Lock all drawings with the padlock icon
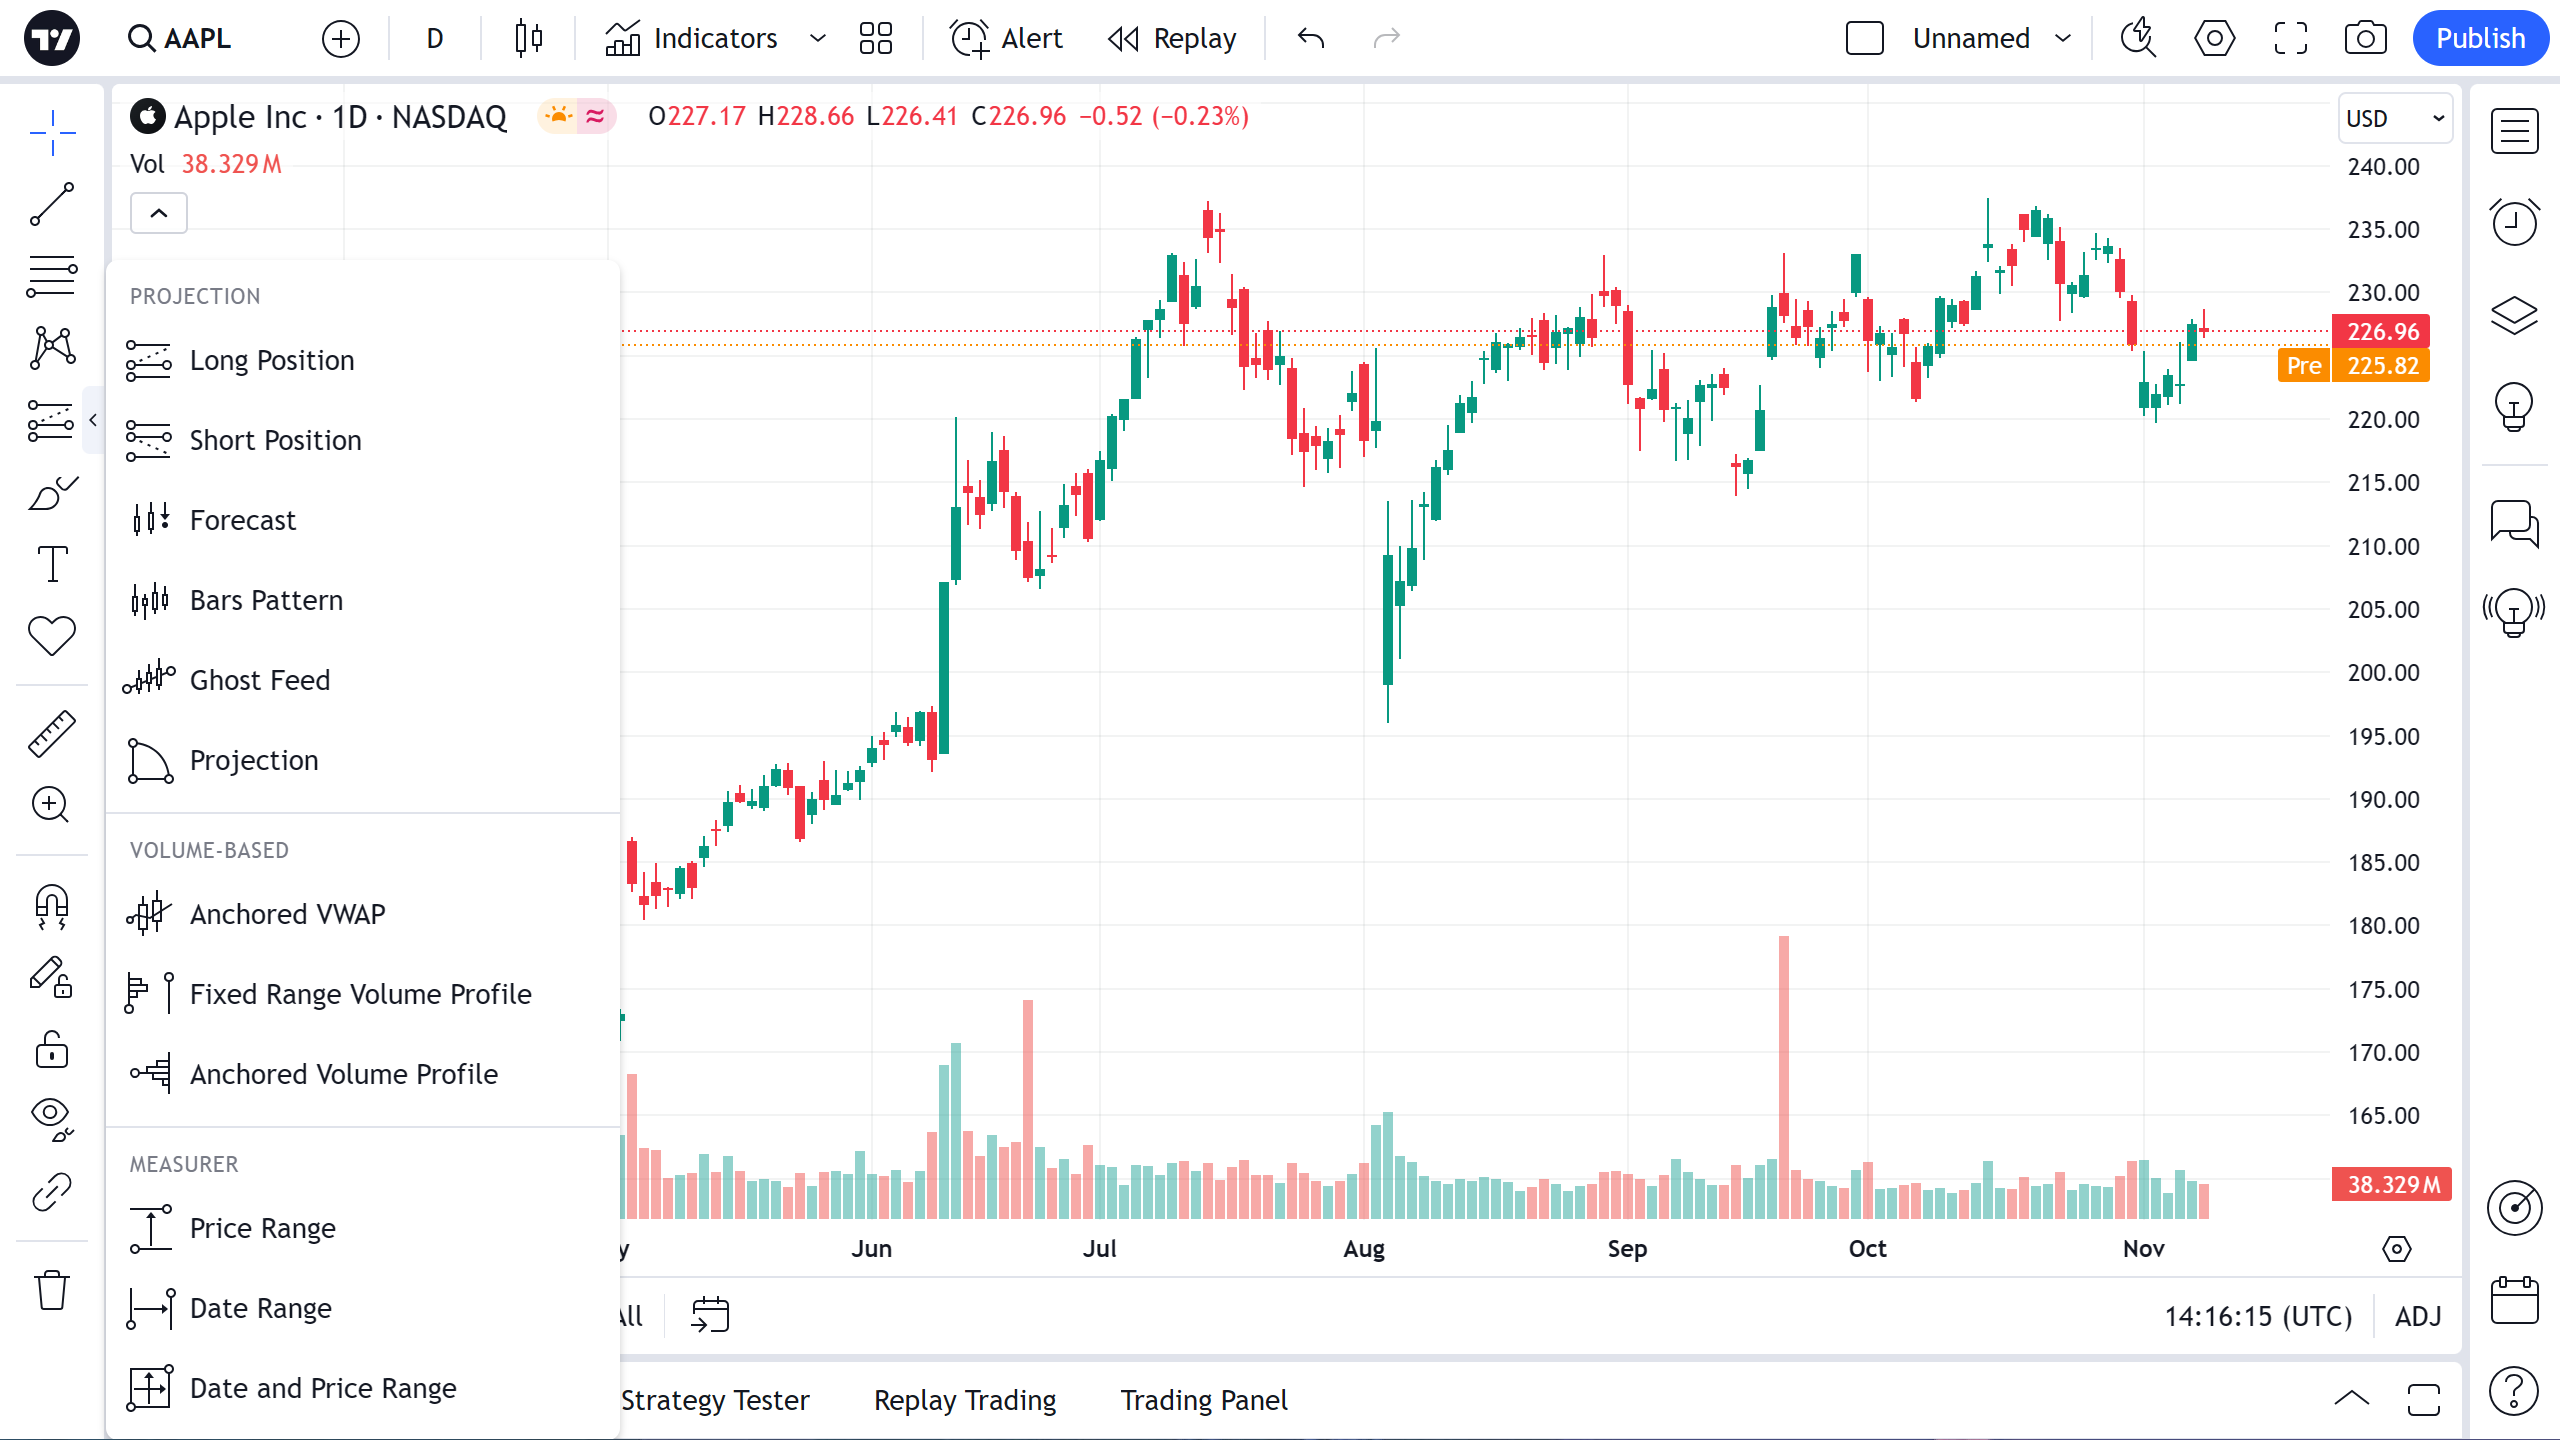Screen dimensions: 2560x1440 [51, 1049]
